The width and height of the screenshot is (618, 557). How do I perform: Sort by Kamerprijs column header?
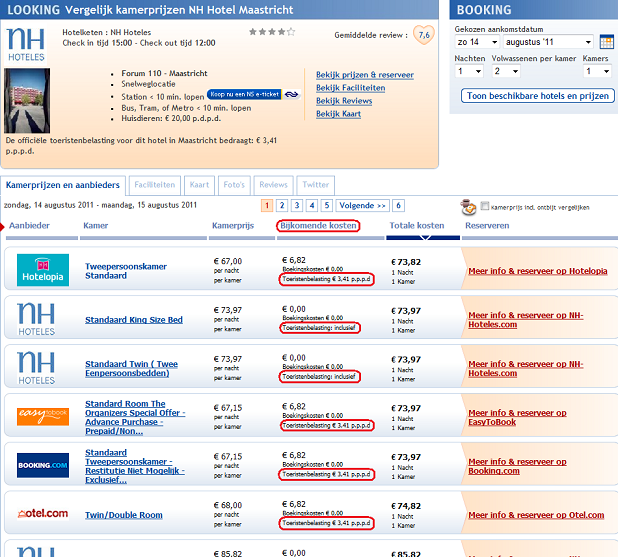click(x=233, y=225)
